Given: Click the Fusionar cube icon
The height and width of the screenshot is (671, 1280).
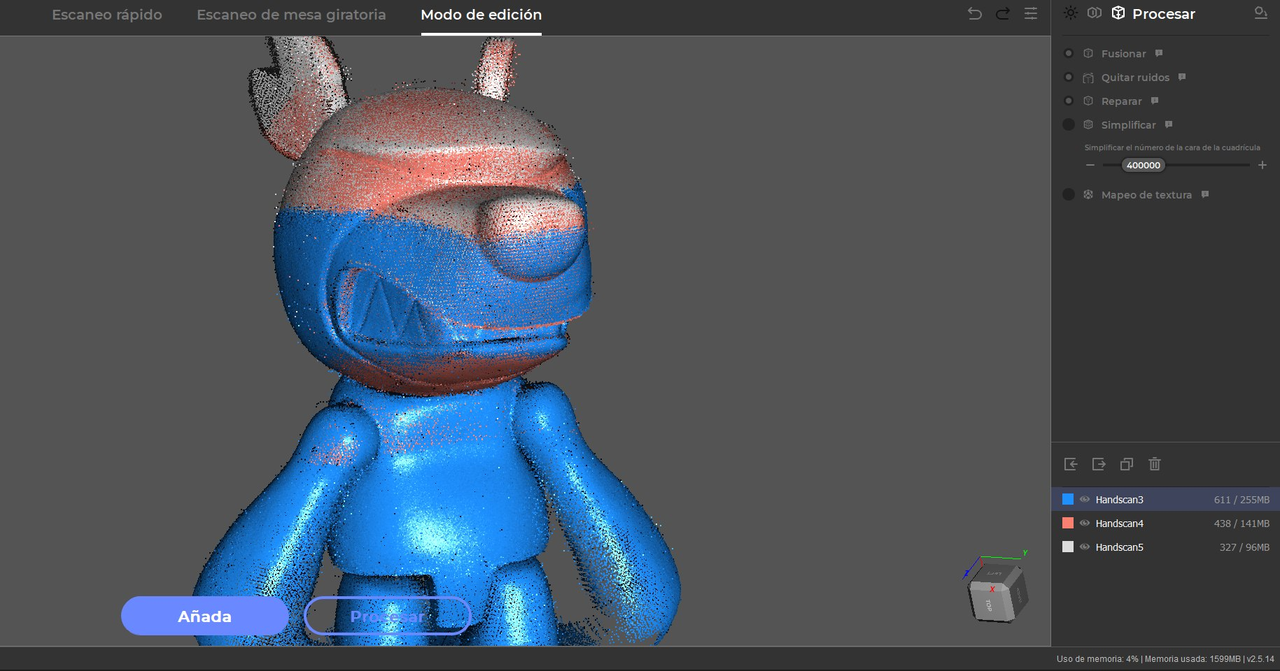Looking at the screenshot, I should point(1088,53).
